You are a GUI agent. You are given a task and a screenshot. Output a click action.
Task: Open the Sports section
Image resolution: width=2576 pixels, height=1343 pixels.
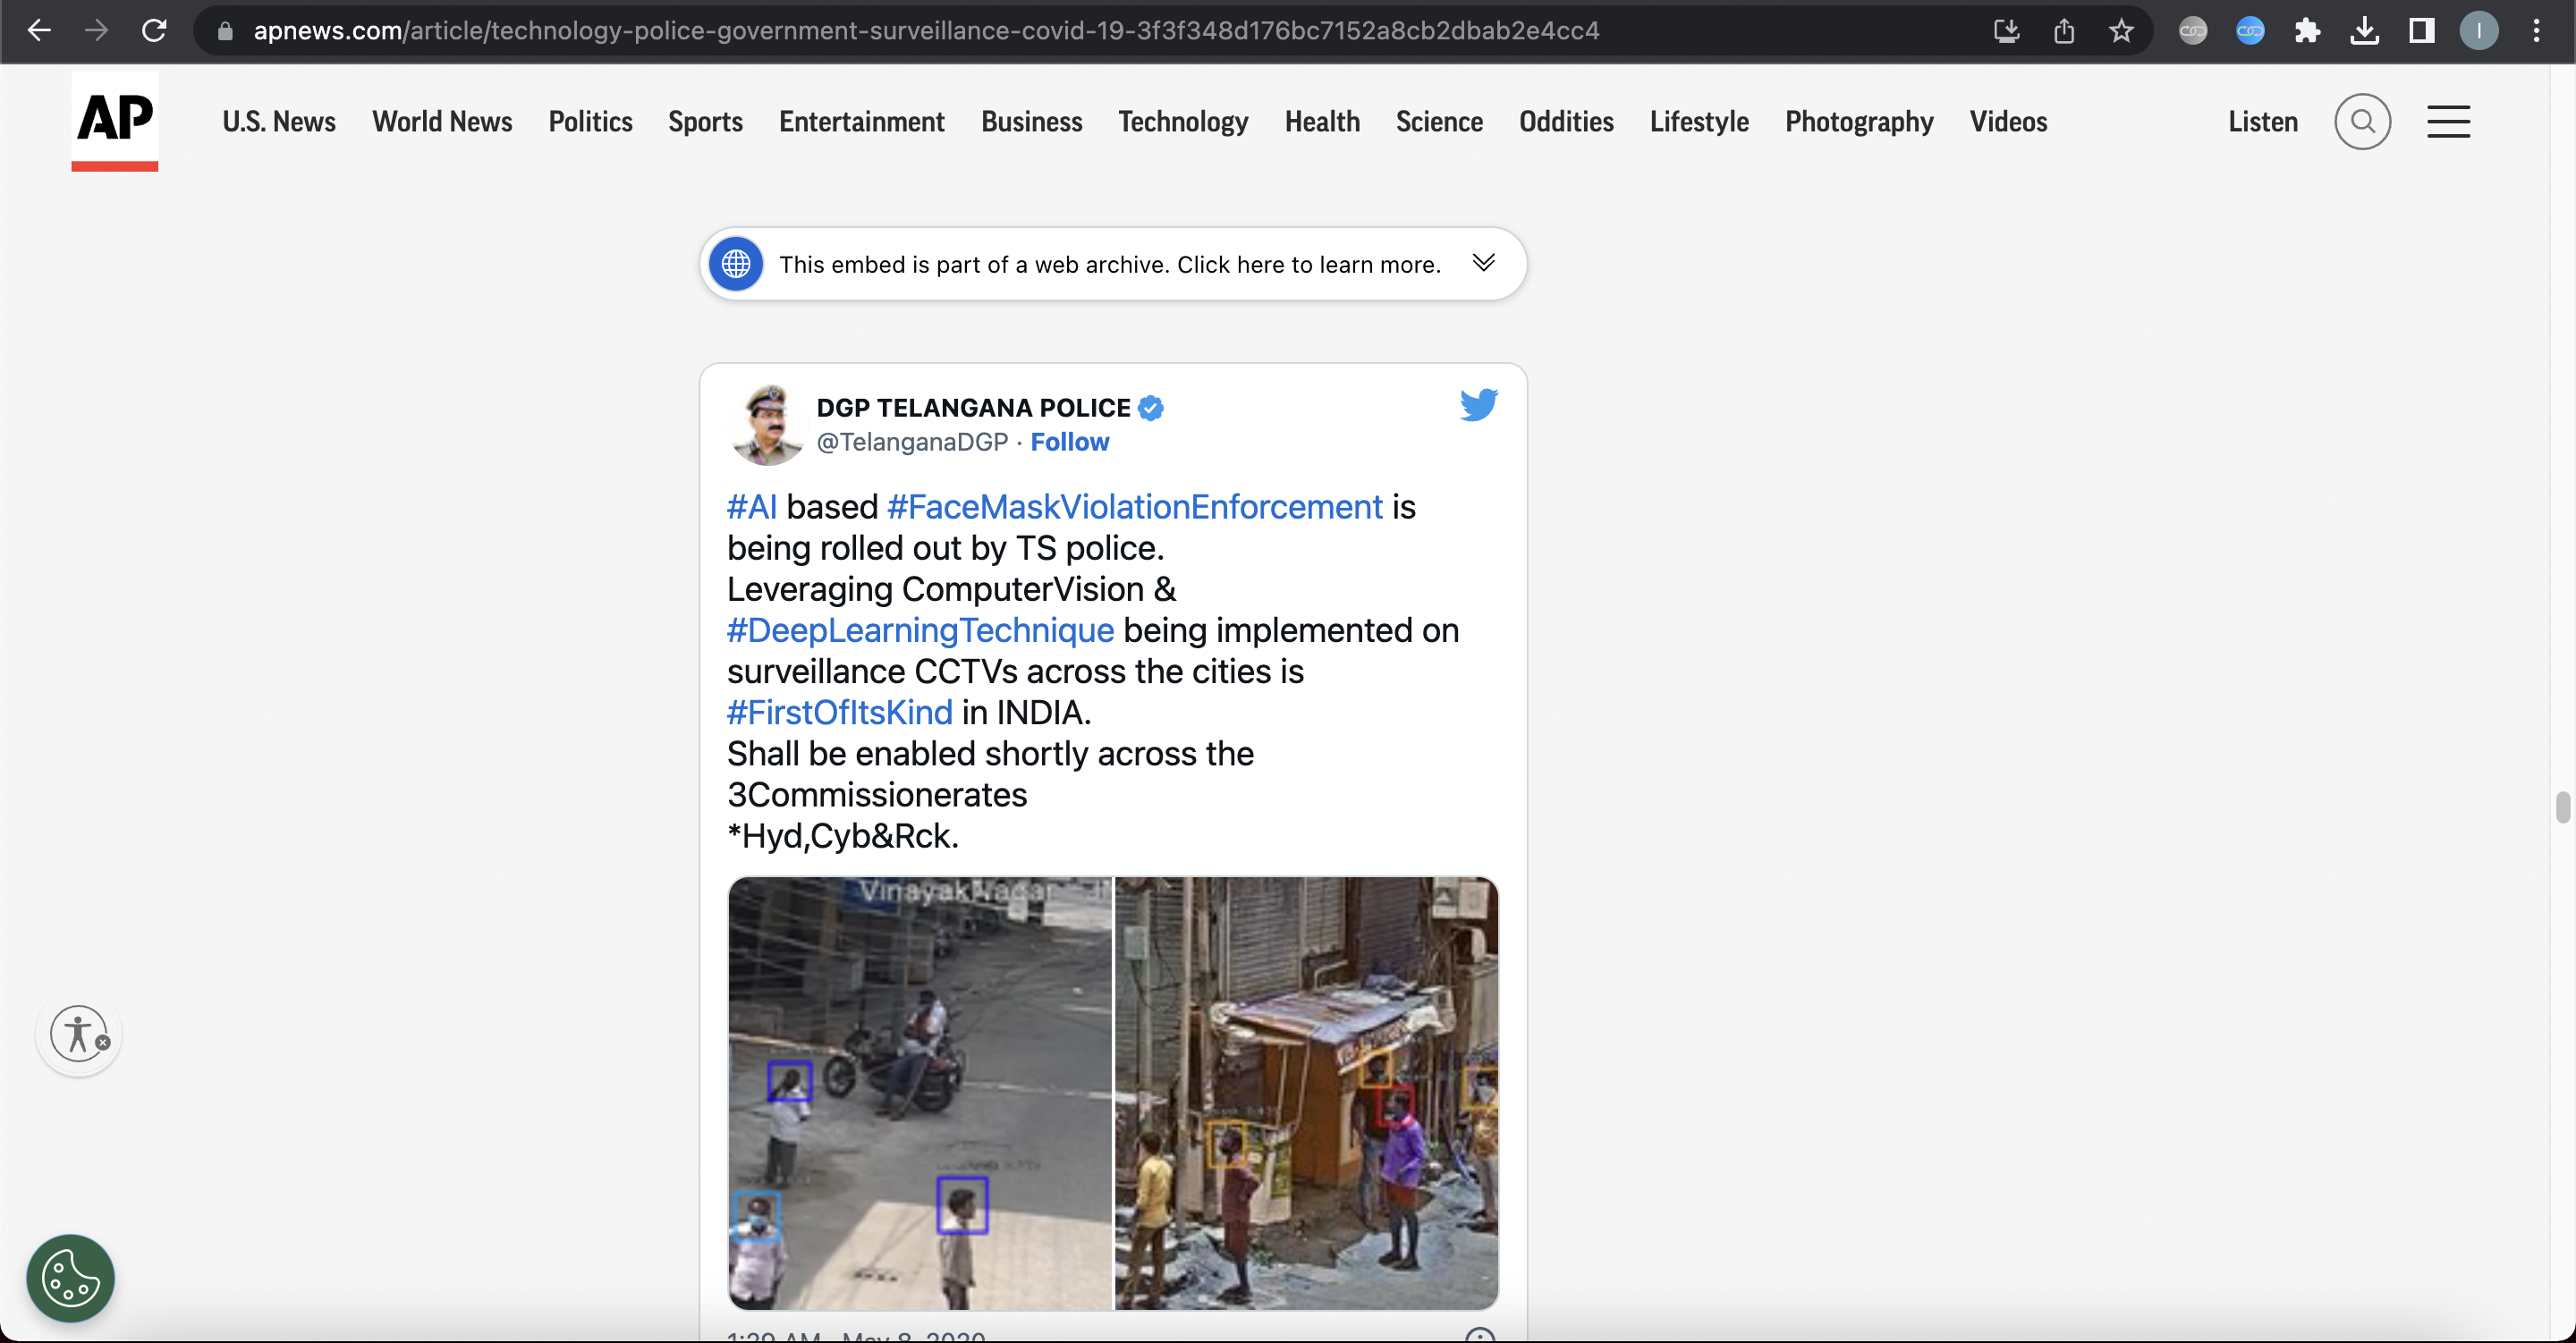click(705, 122)
